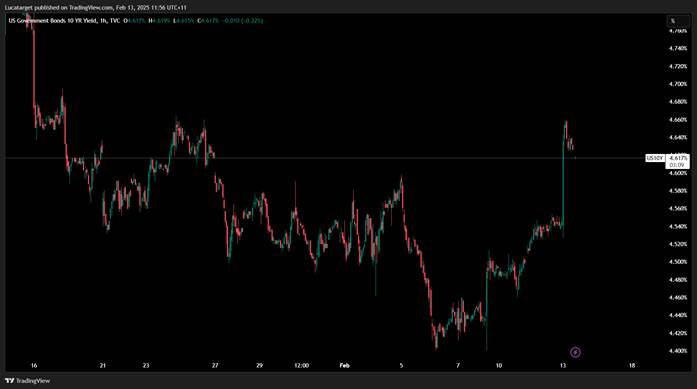
Task: Click the 27 date label on time axis
Action: (215, 365)
